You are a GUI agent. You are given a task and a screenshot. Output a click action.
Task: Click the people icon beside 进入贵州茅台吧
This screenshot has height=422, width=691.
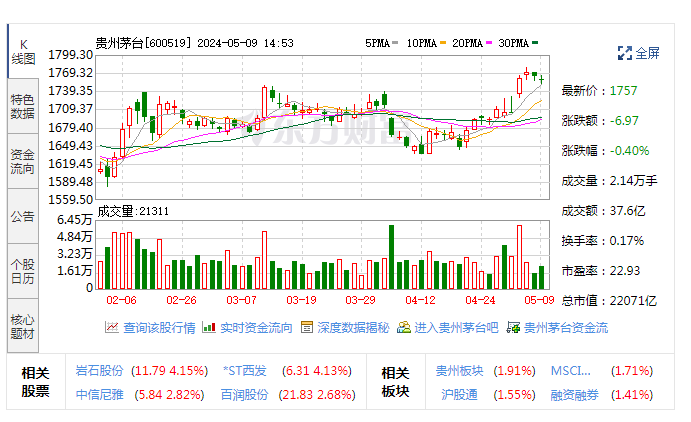click(404, 327)
